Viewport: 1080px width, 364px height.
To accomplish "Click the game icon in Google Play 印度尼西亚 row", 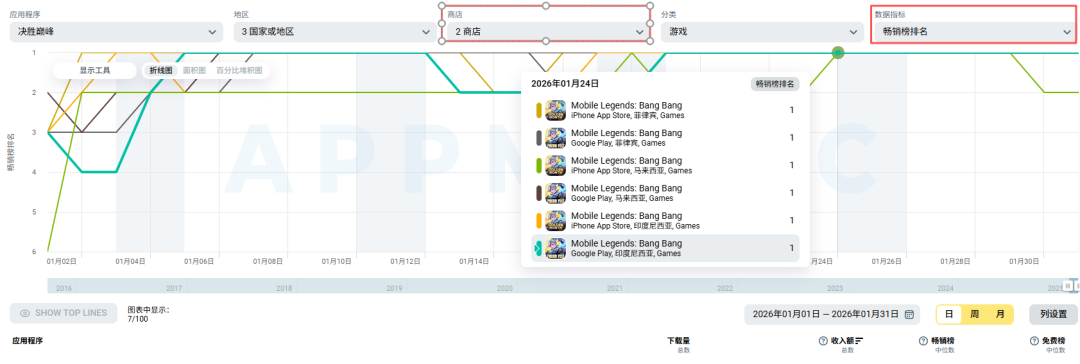I will (555, 248).
